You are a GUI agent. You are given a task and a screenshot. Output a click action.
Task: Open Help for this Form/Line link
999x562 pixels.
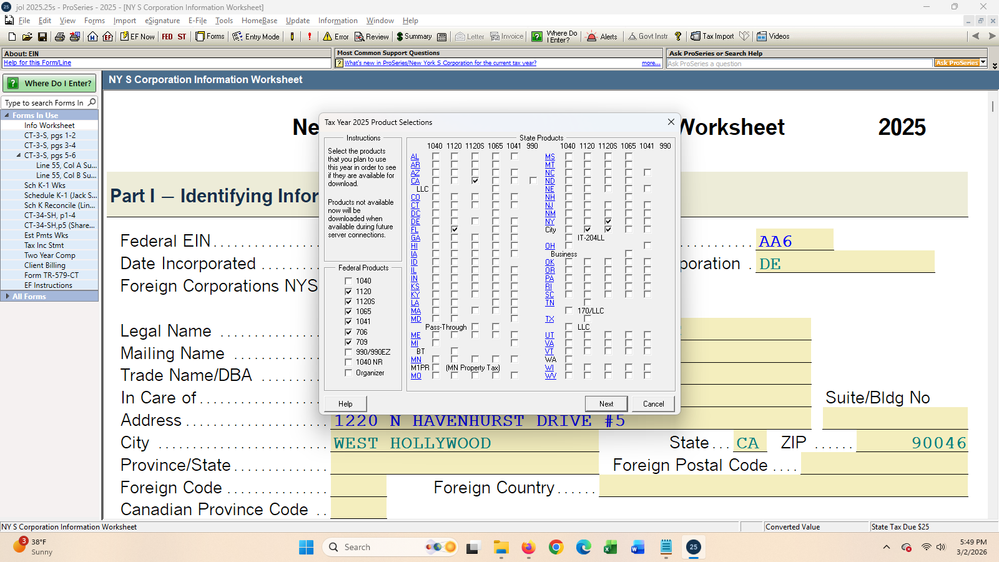click(37, 62)
